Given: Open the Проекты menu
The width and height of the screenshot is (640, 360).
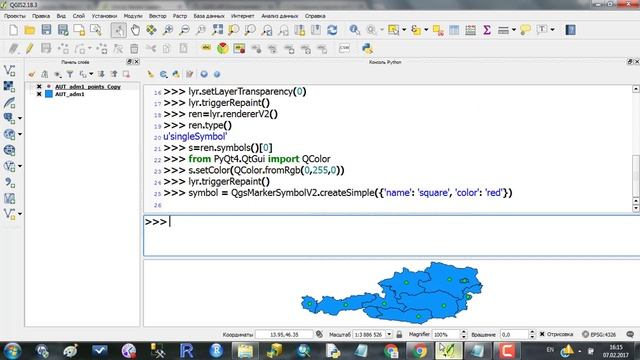Looking at the screenshot, I should coord(15,16).
